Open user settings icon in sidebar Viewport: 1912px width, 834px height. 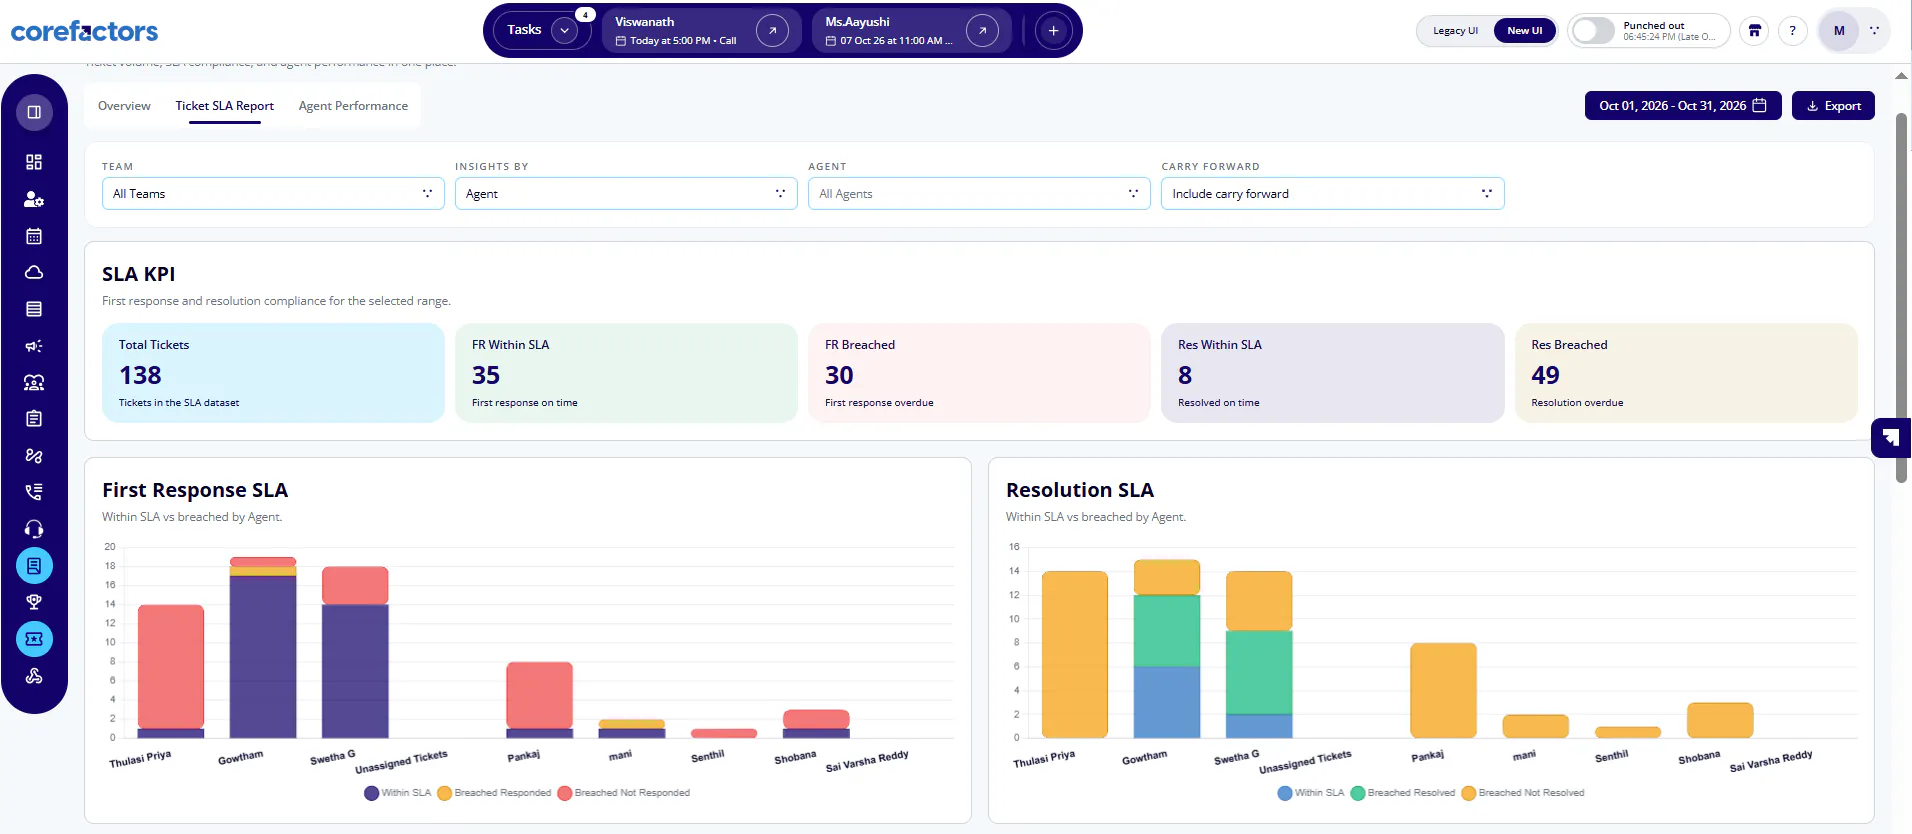[x=34, y=199]
